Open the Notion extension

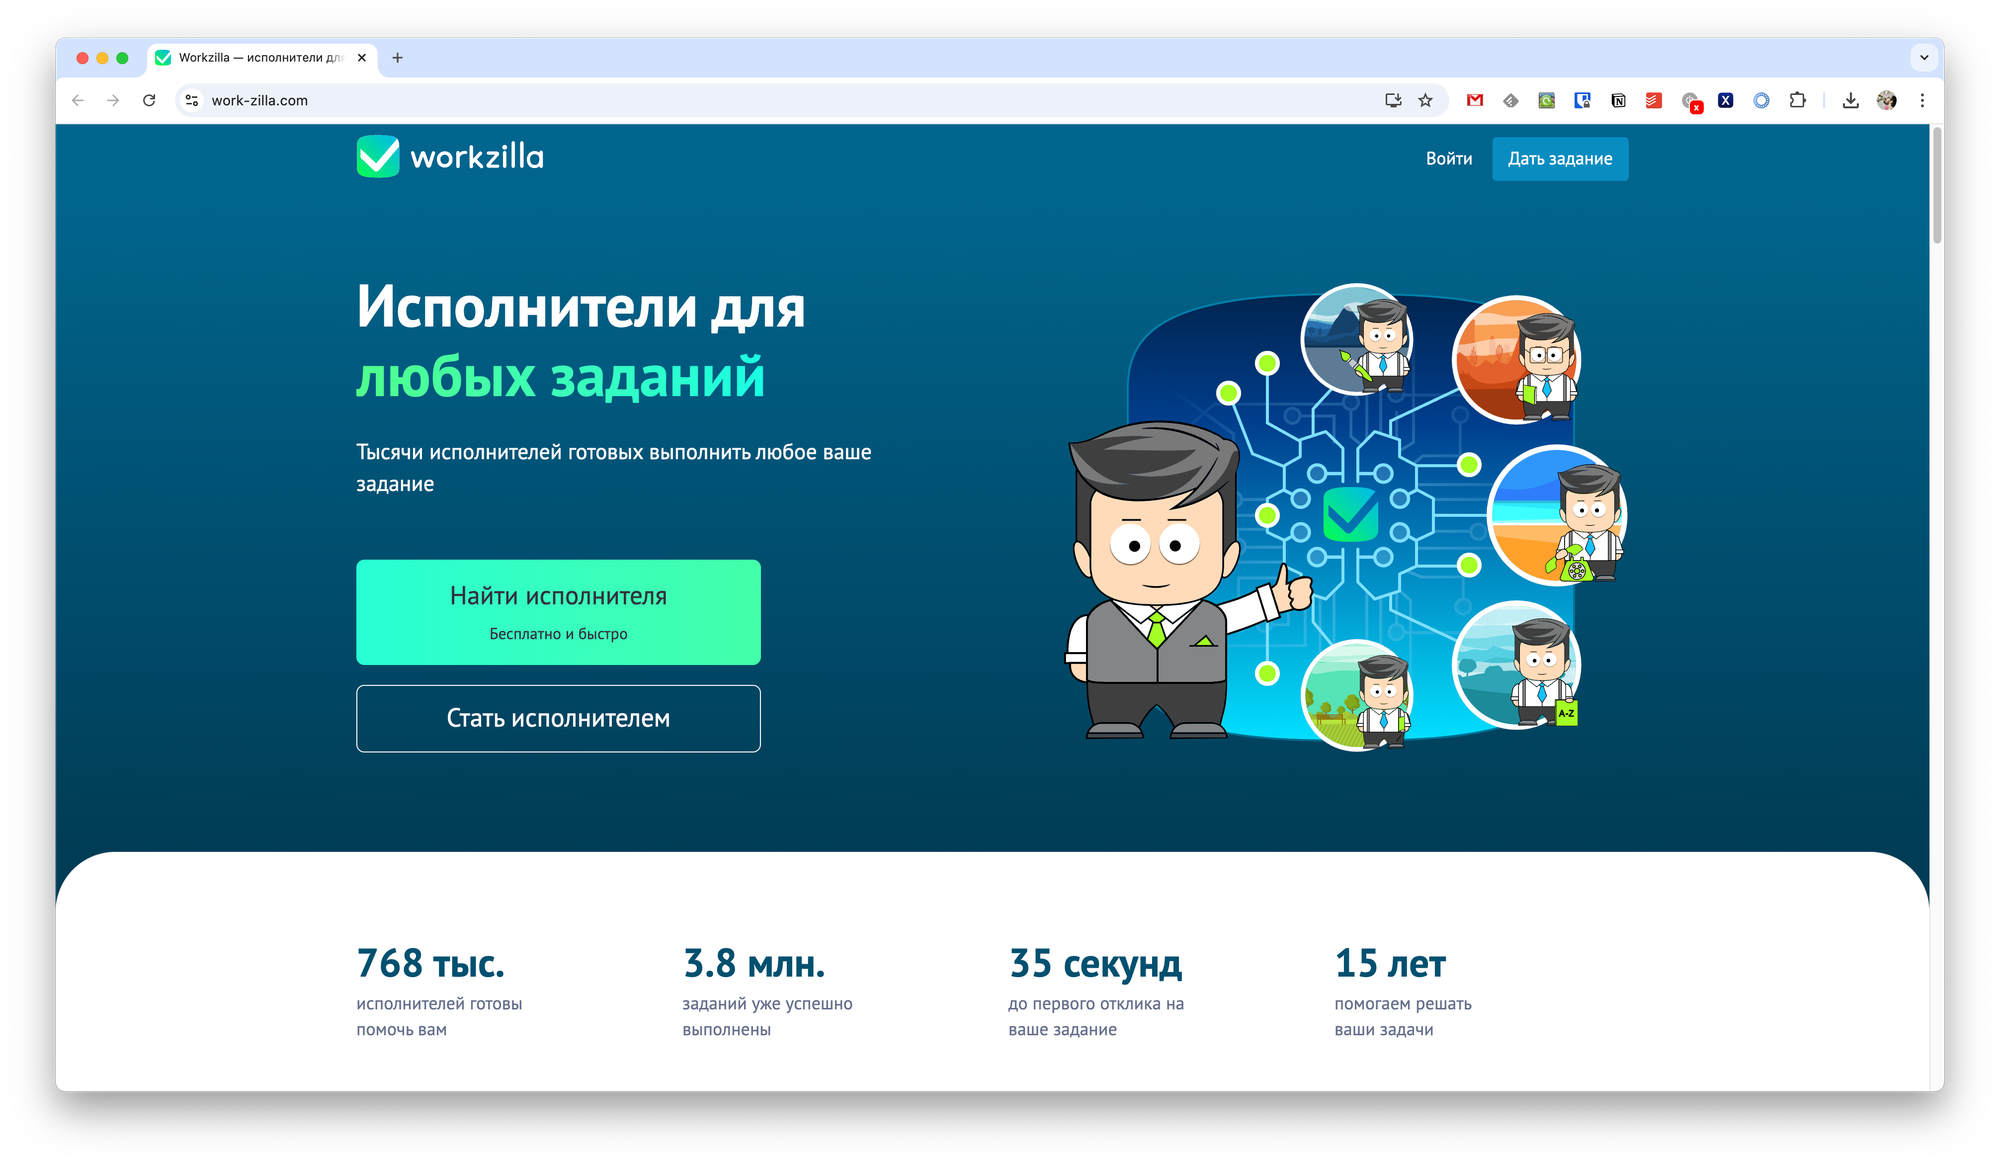pos(1618,100)
